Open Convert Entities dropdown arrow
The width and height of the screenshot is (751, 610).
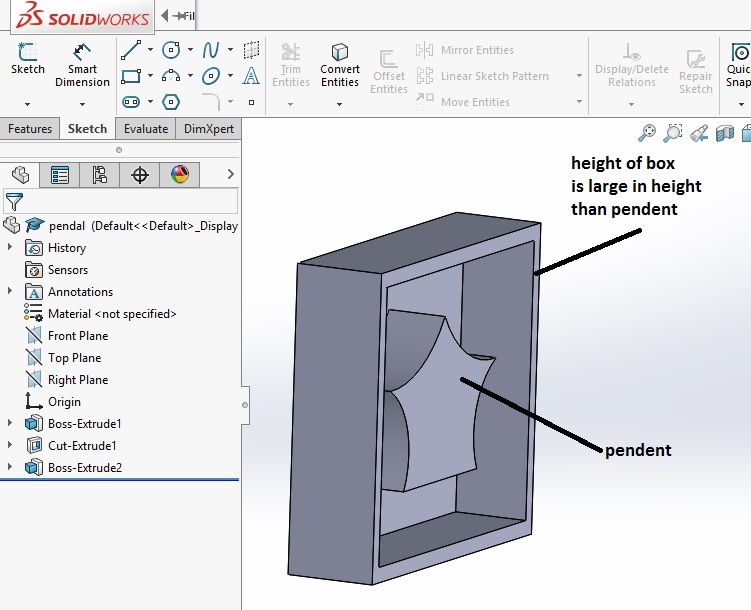pos(339,104)
